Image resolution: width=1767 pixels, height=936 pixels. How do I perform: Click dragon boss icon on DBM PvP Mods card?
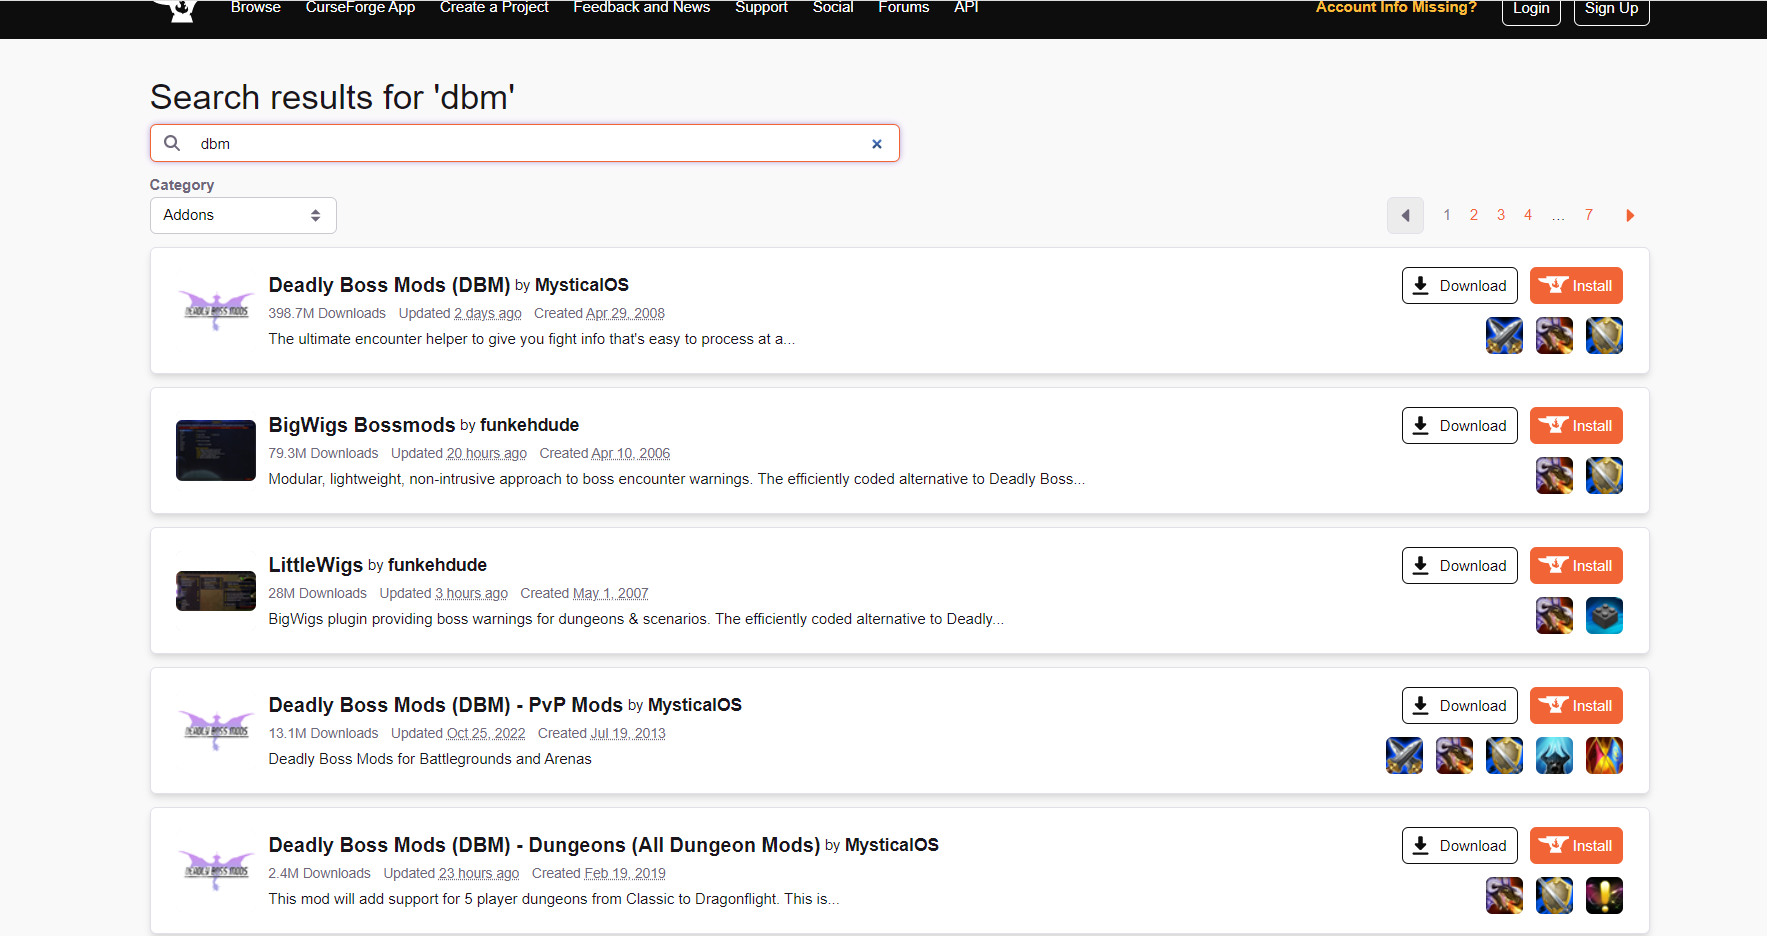[x=1454, y=756]
